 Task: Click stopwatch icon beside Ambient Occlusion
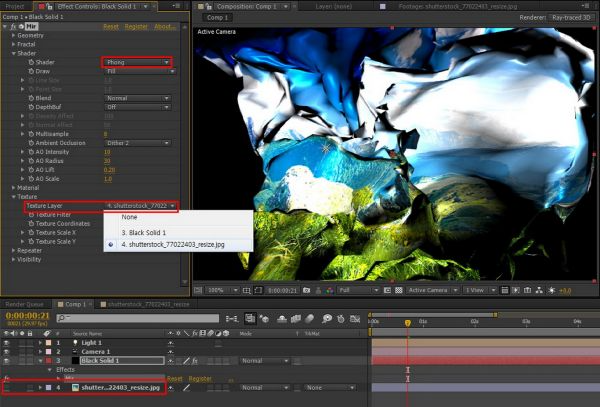[31, 142]
